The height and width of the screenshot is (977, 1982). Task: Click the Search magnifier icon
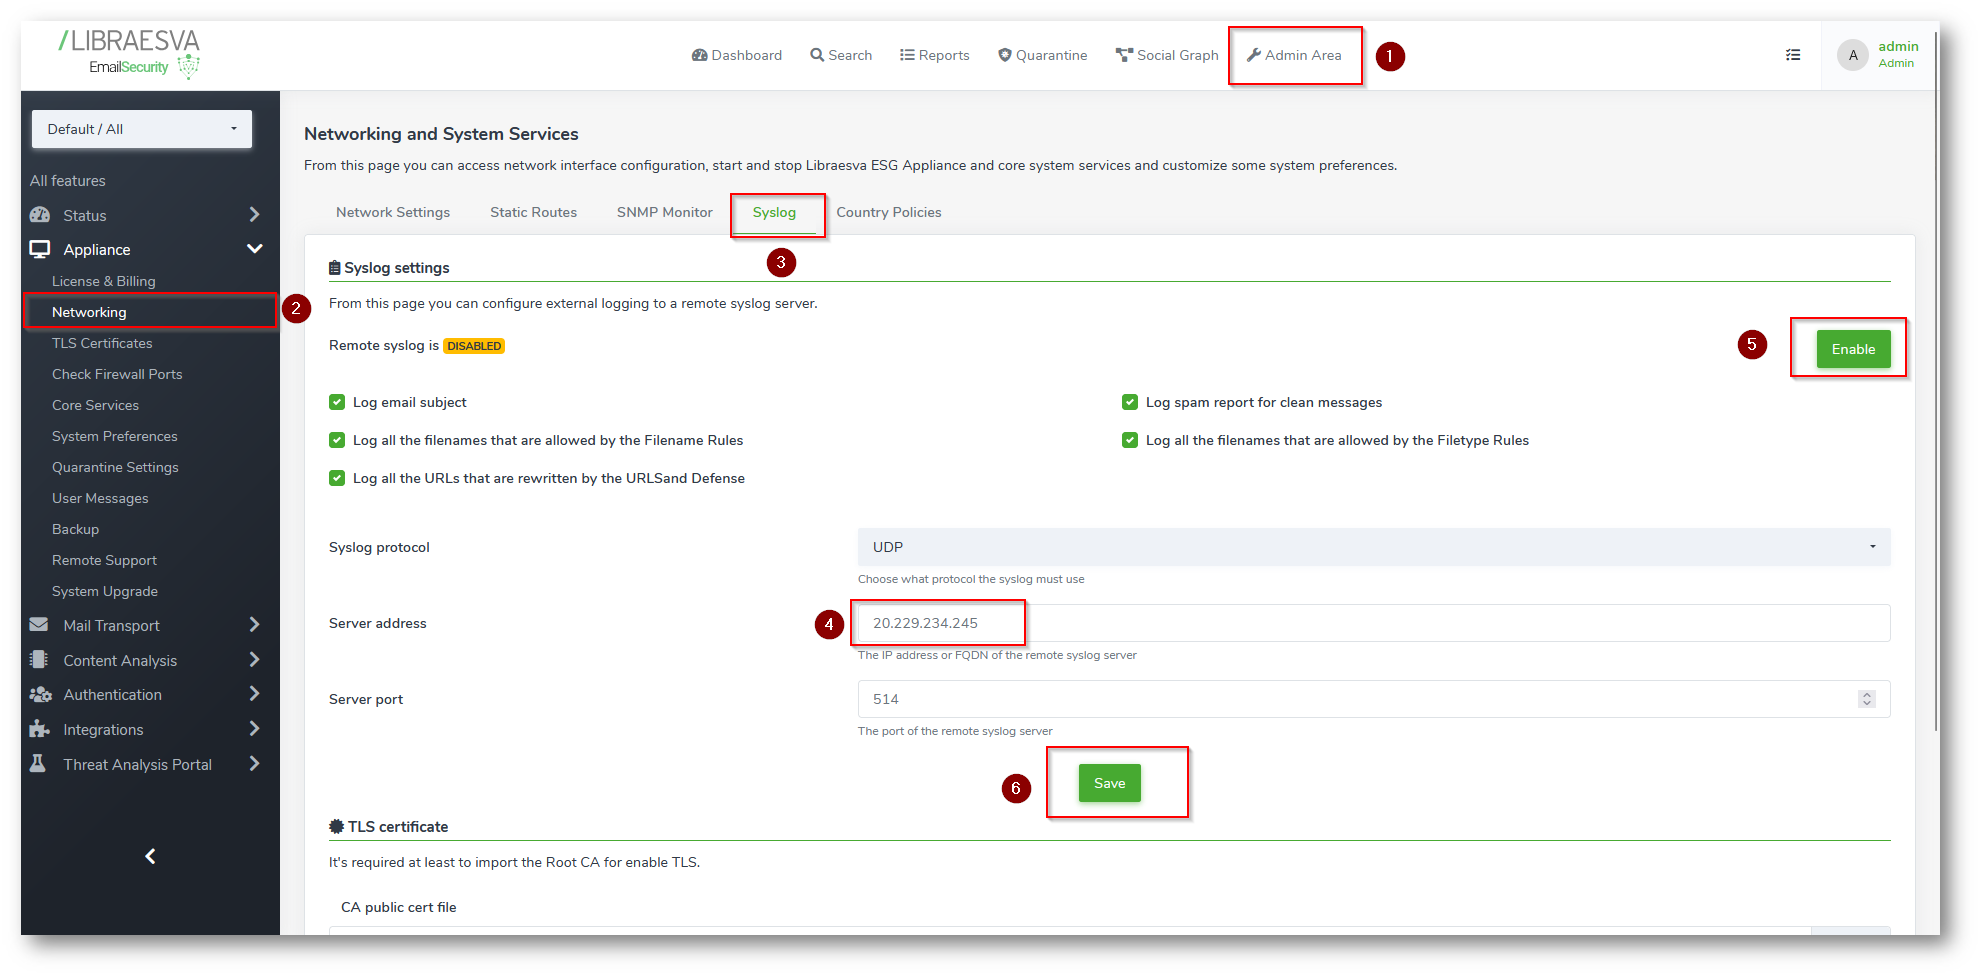tap(817, 55)
